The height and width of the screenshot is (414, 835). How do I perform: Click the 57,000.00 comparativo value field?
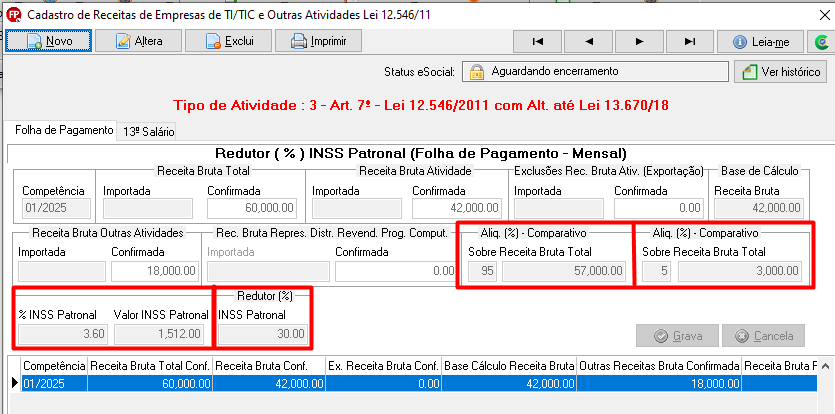click(x=564, y=271)
